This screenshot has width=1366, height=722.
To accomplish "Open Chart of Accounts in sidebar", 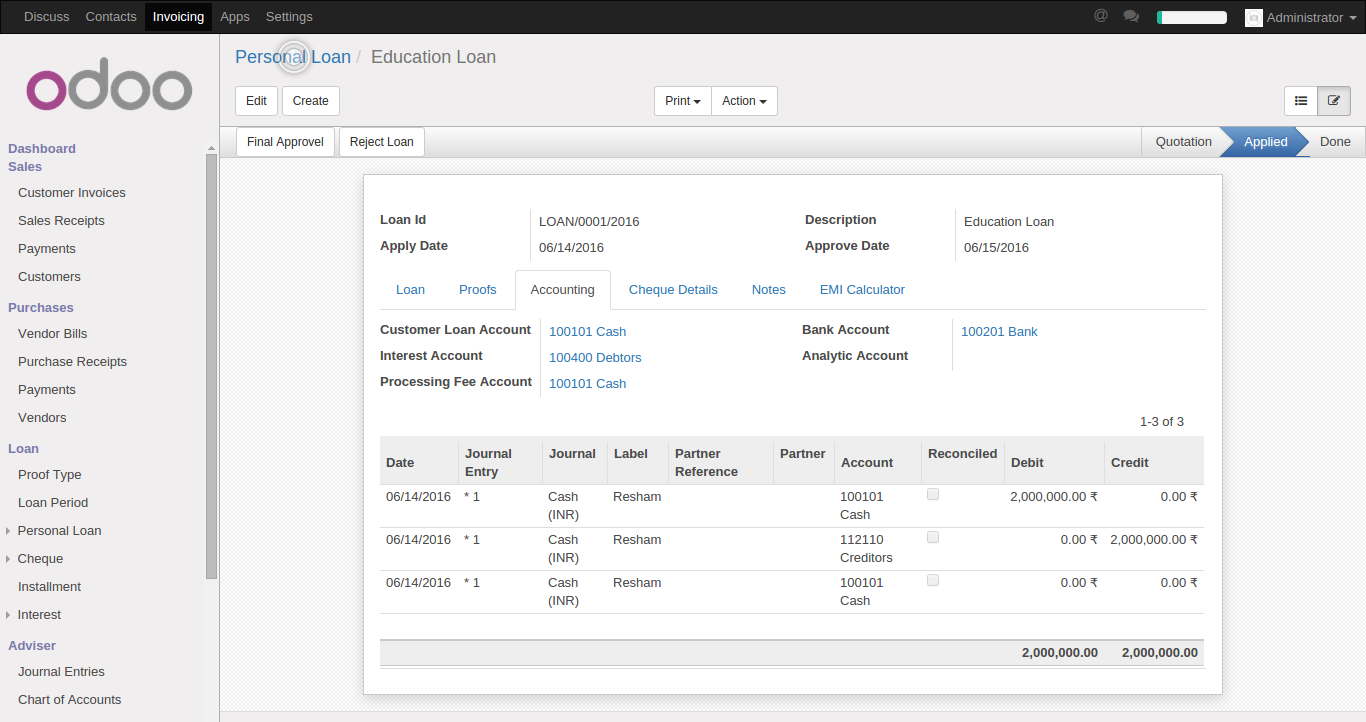I will (69, 700).
